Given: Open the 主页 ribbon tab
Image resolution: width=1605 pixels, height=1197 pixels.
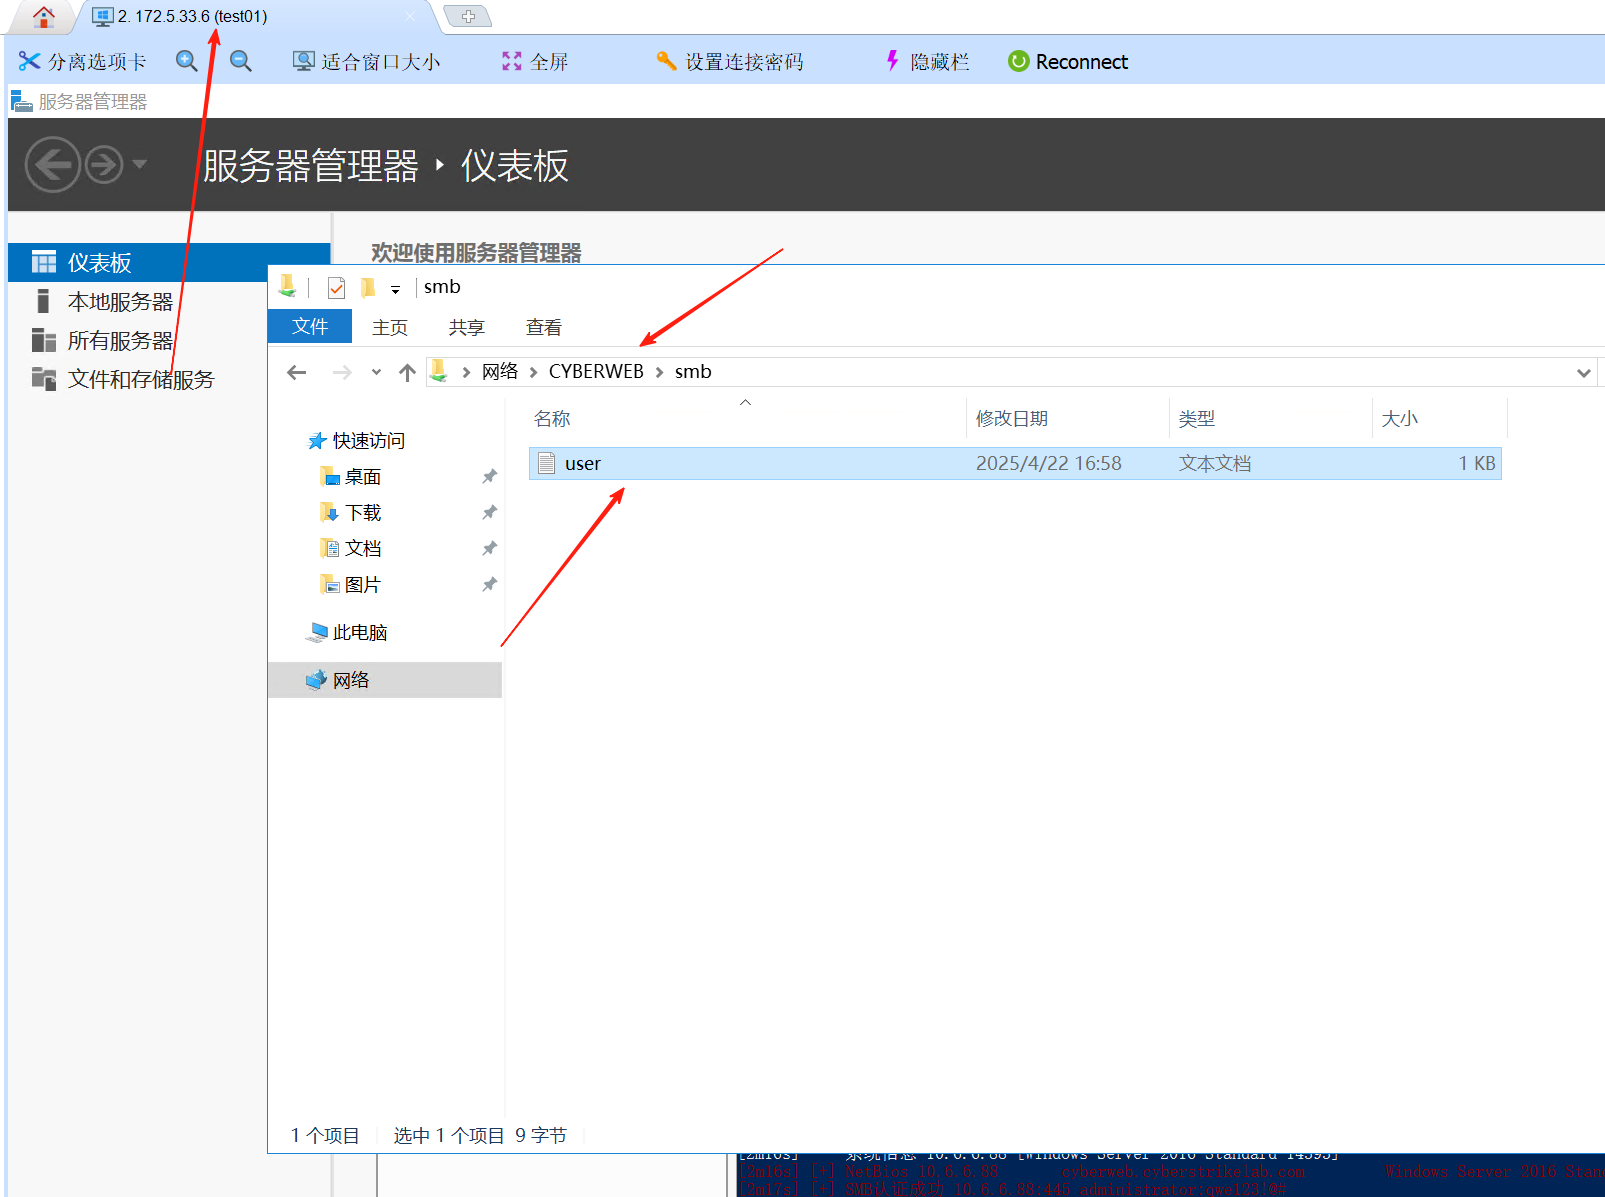Looking at the screenshot, I should point(390,327).
